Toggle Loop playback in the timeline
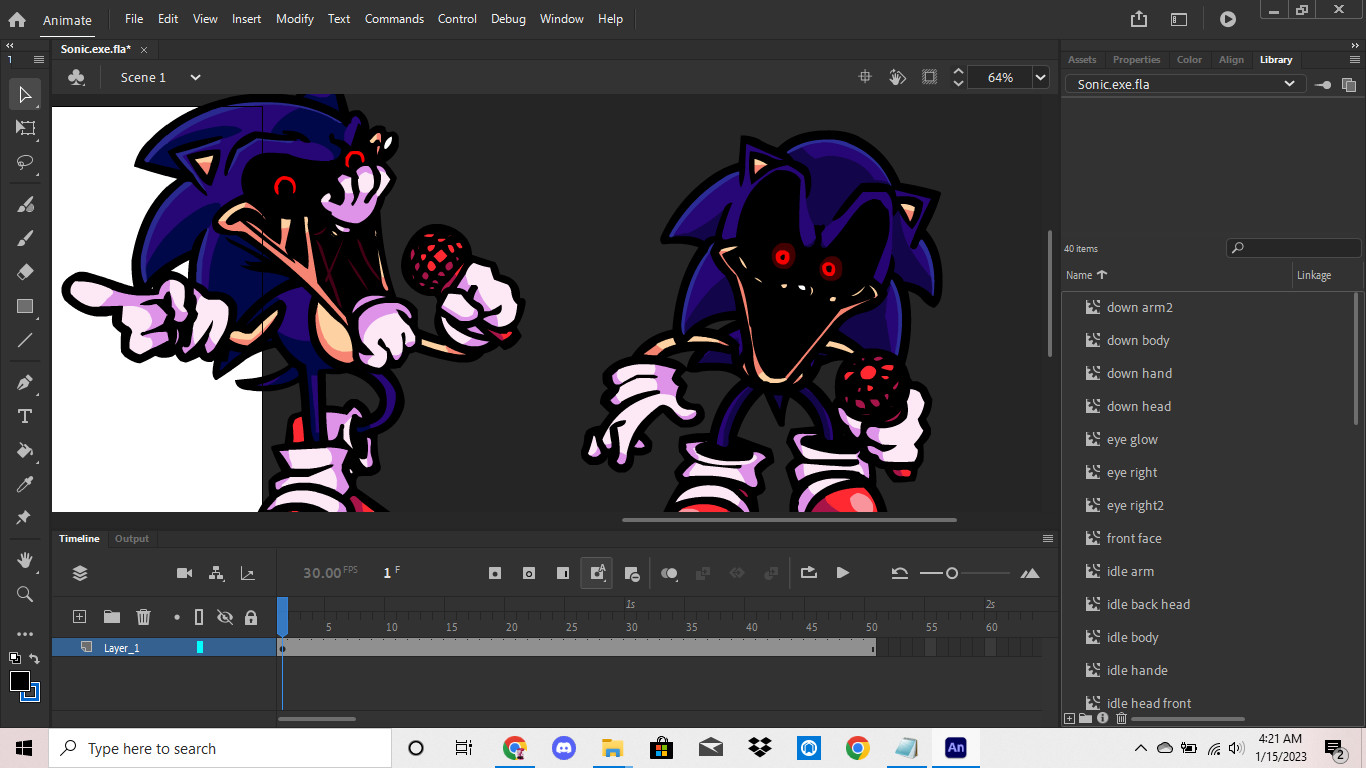The height and width of the screenshot is (768, 1366). pos(808,572)
